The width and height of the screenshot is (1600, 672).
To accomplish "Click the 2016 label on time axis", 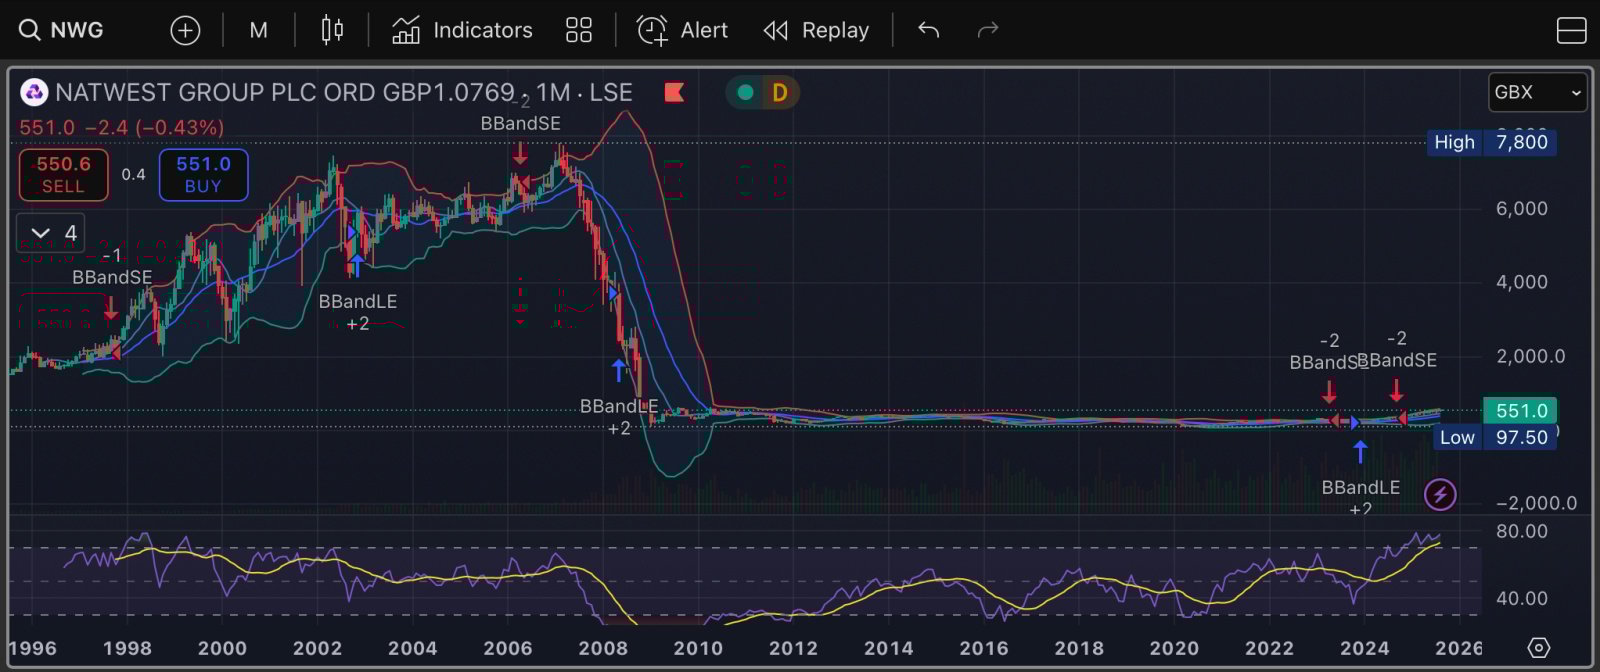I will pos(984,648).
